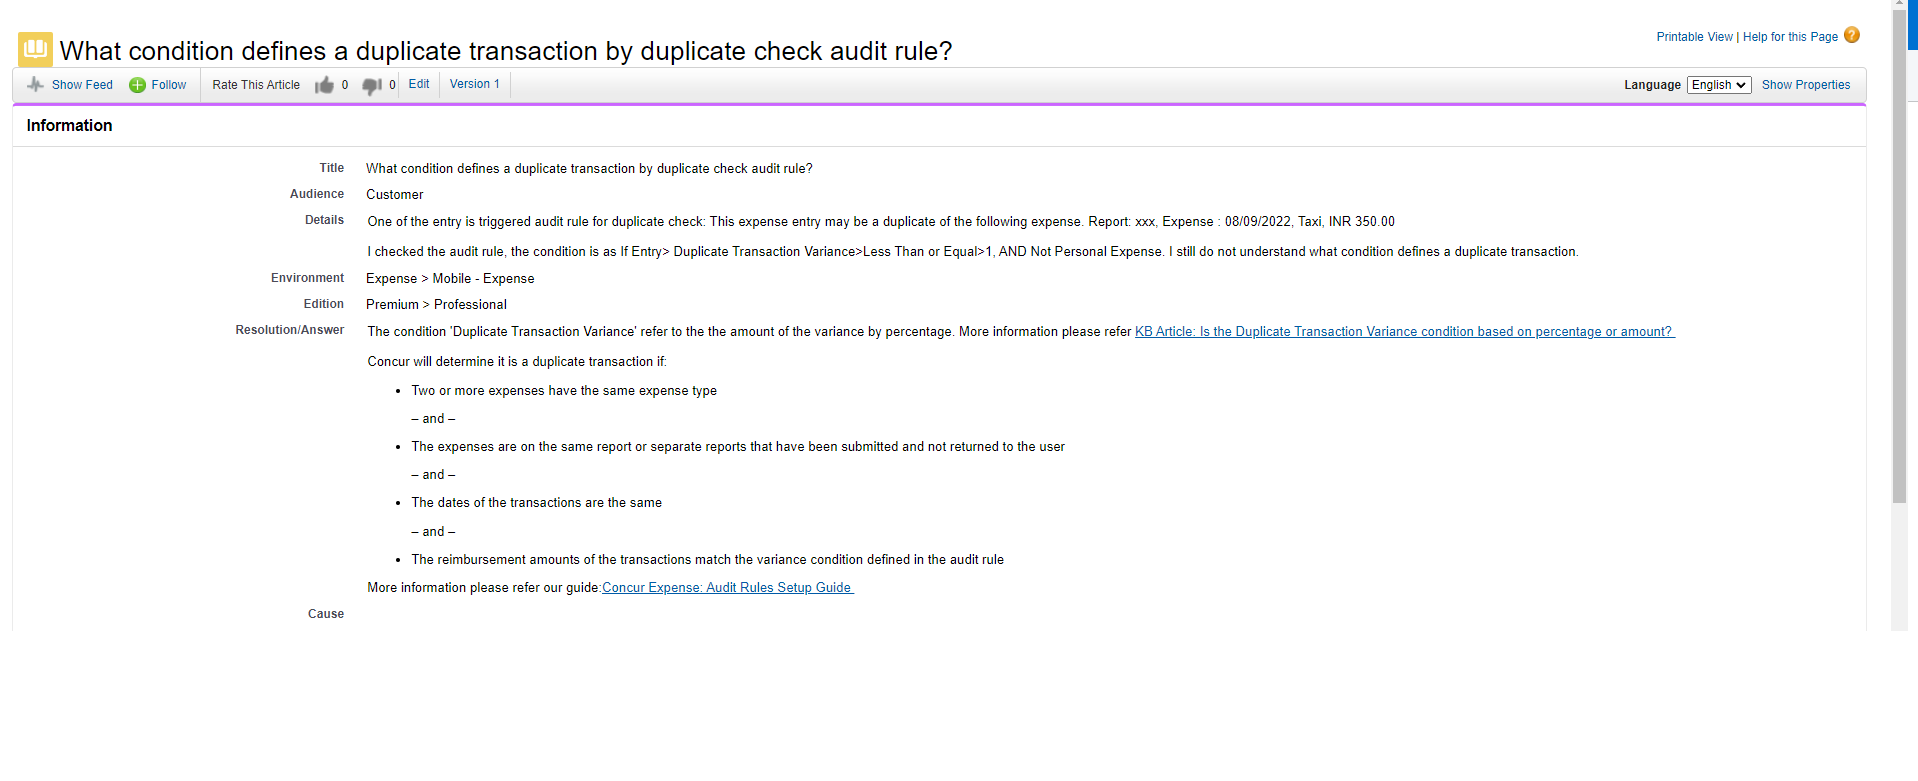Give the article a thumbs up

coord(324,85)
